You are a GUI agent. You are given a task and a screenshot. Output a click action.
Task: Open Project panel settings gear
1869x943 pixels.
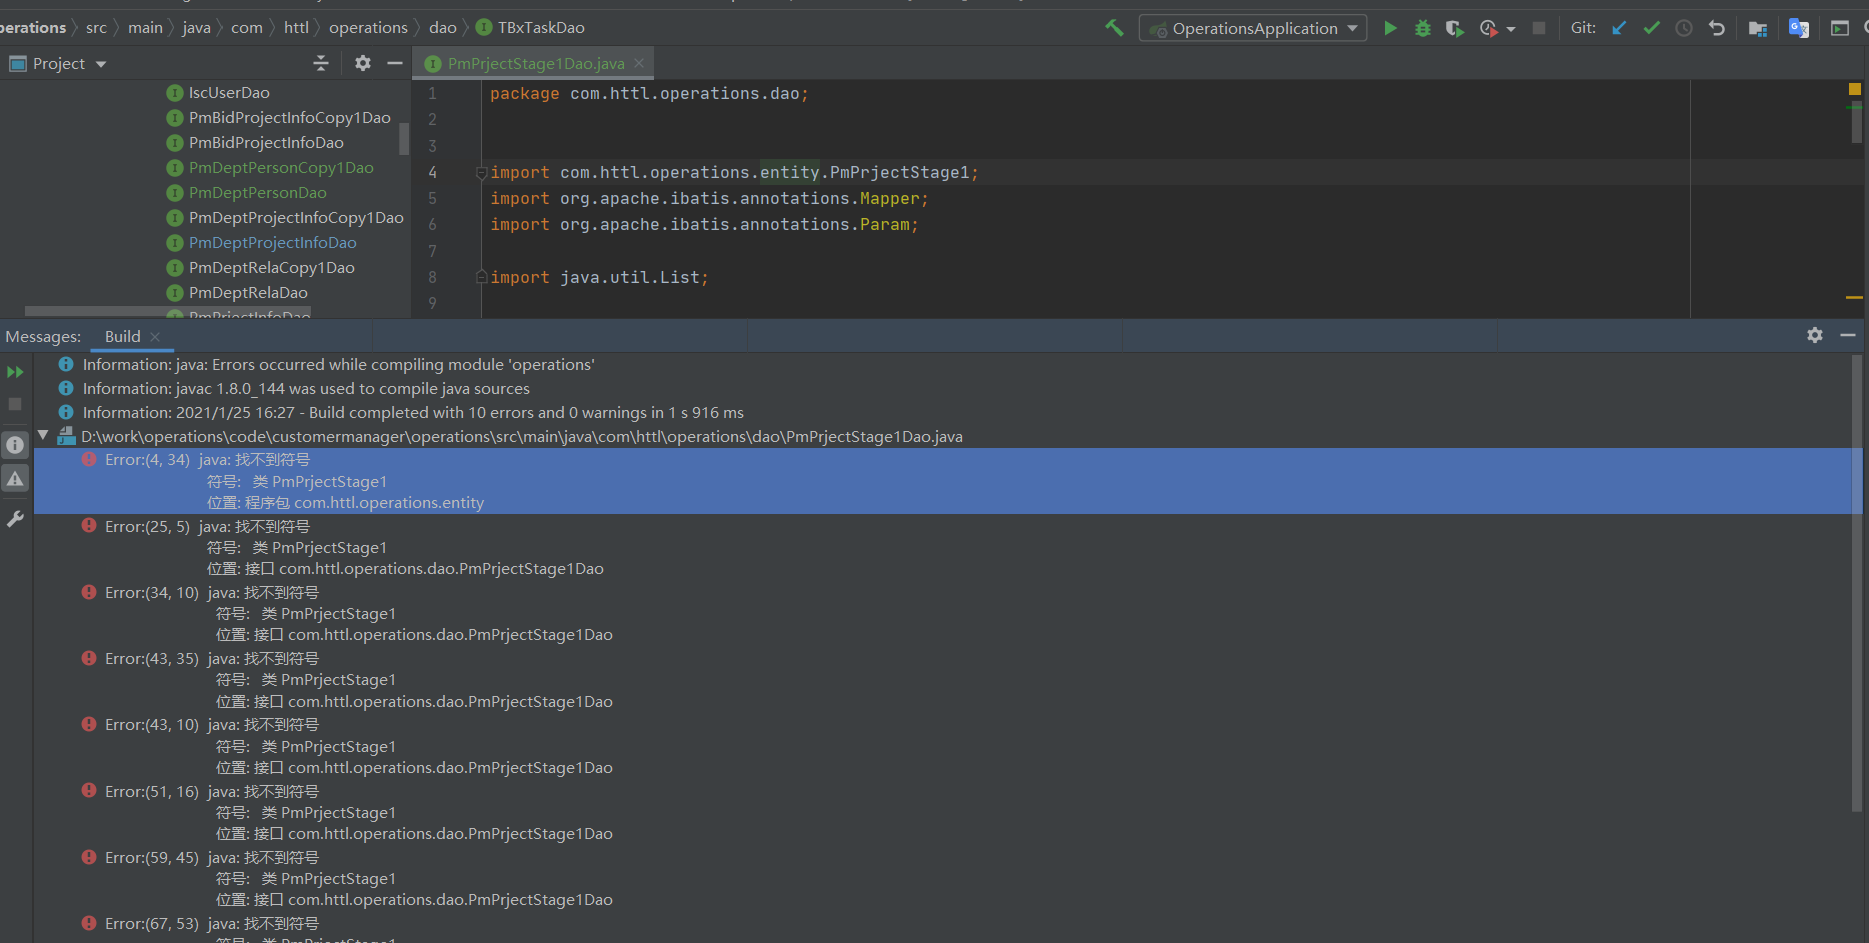[x=363, y=64]
